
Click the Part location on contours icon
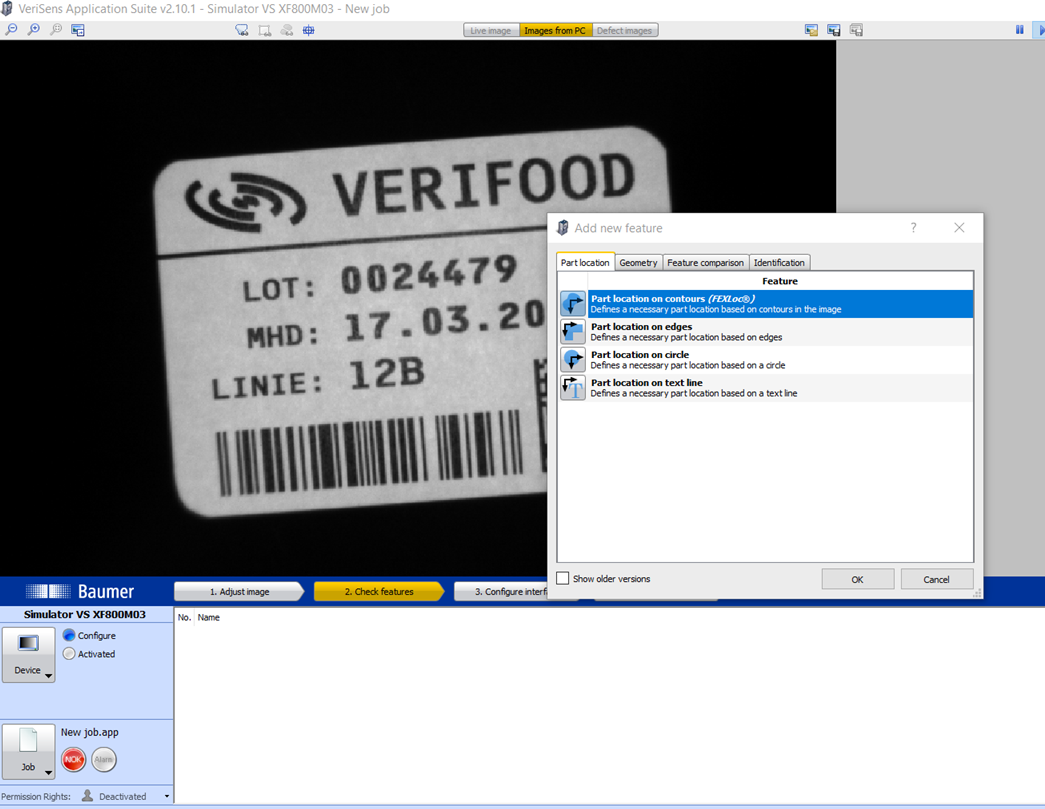572,304
